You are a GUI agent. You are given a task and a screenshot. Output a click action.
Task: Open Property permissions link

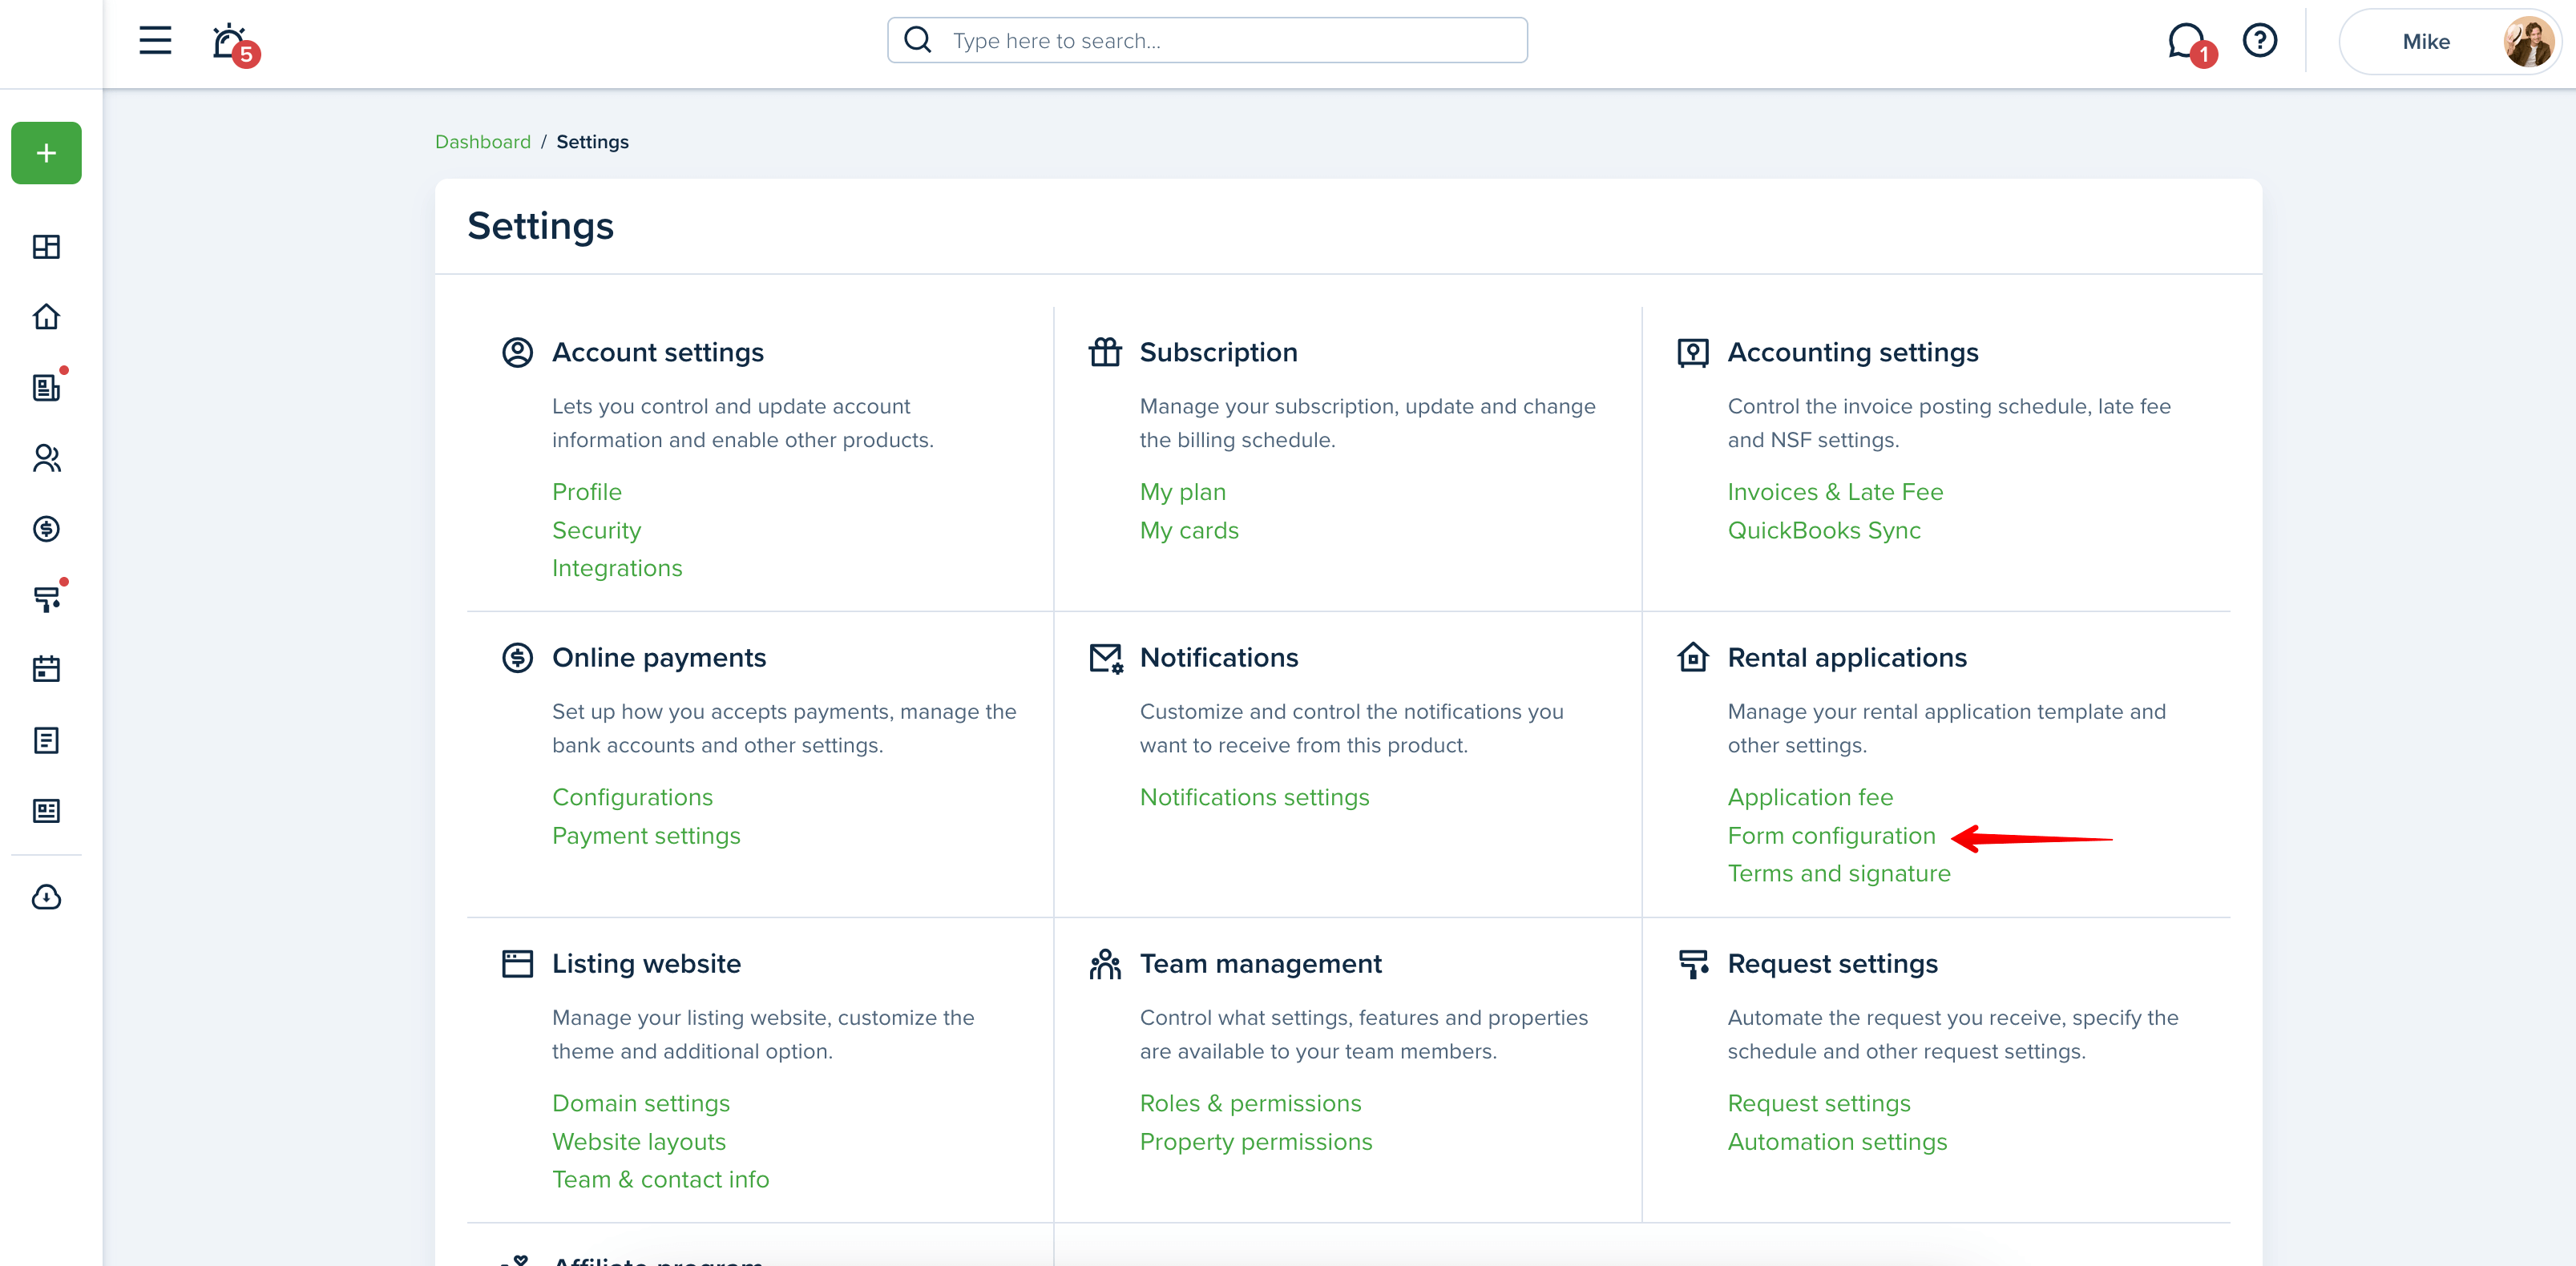point(1255,1141)
